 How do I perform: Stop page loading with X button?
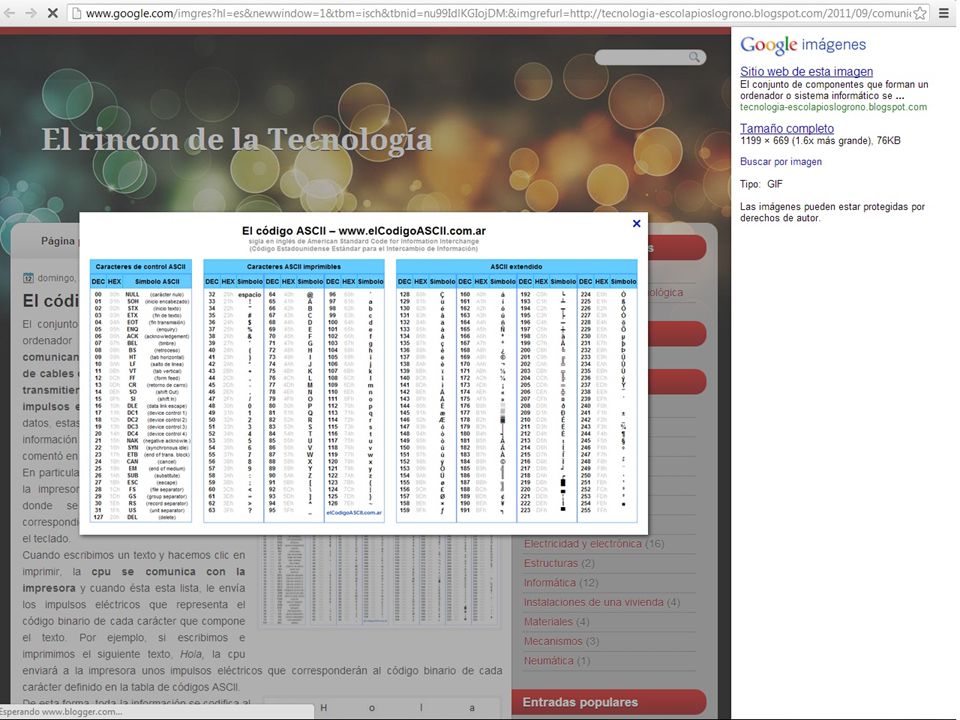[53, 12]
